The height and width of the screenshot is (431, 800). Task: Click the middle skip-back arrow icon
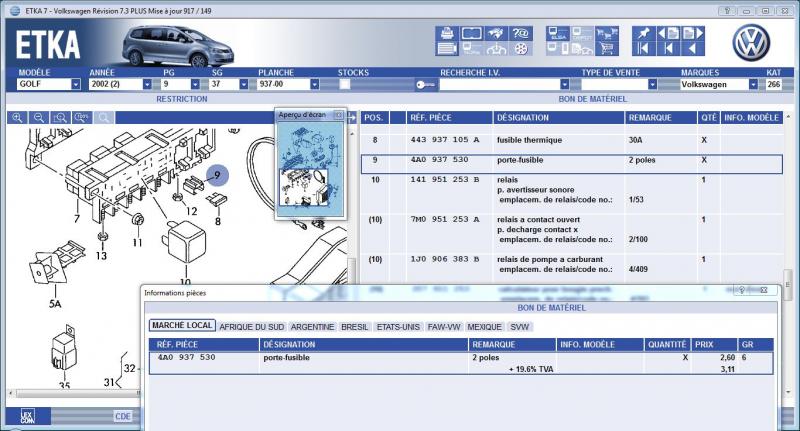668,48
